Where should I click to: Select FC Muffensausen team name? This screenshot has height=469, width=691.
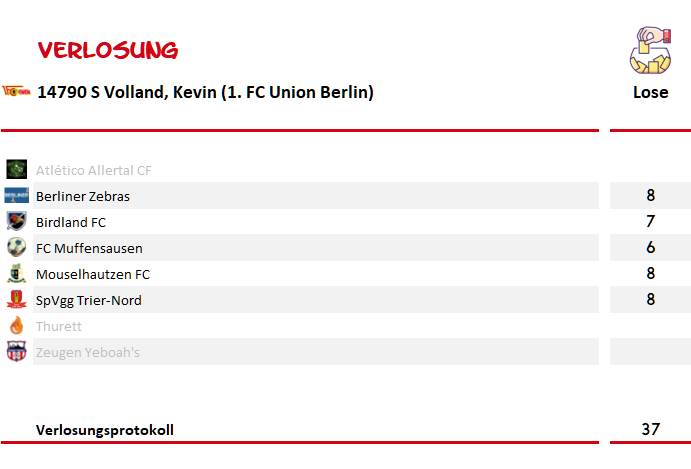click(89, 248)
